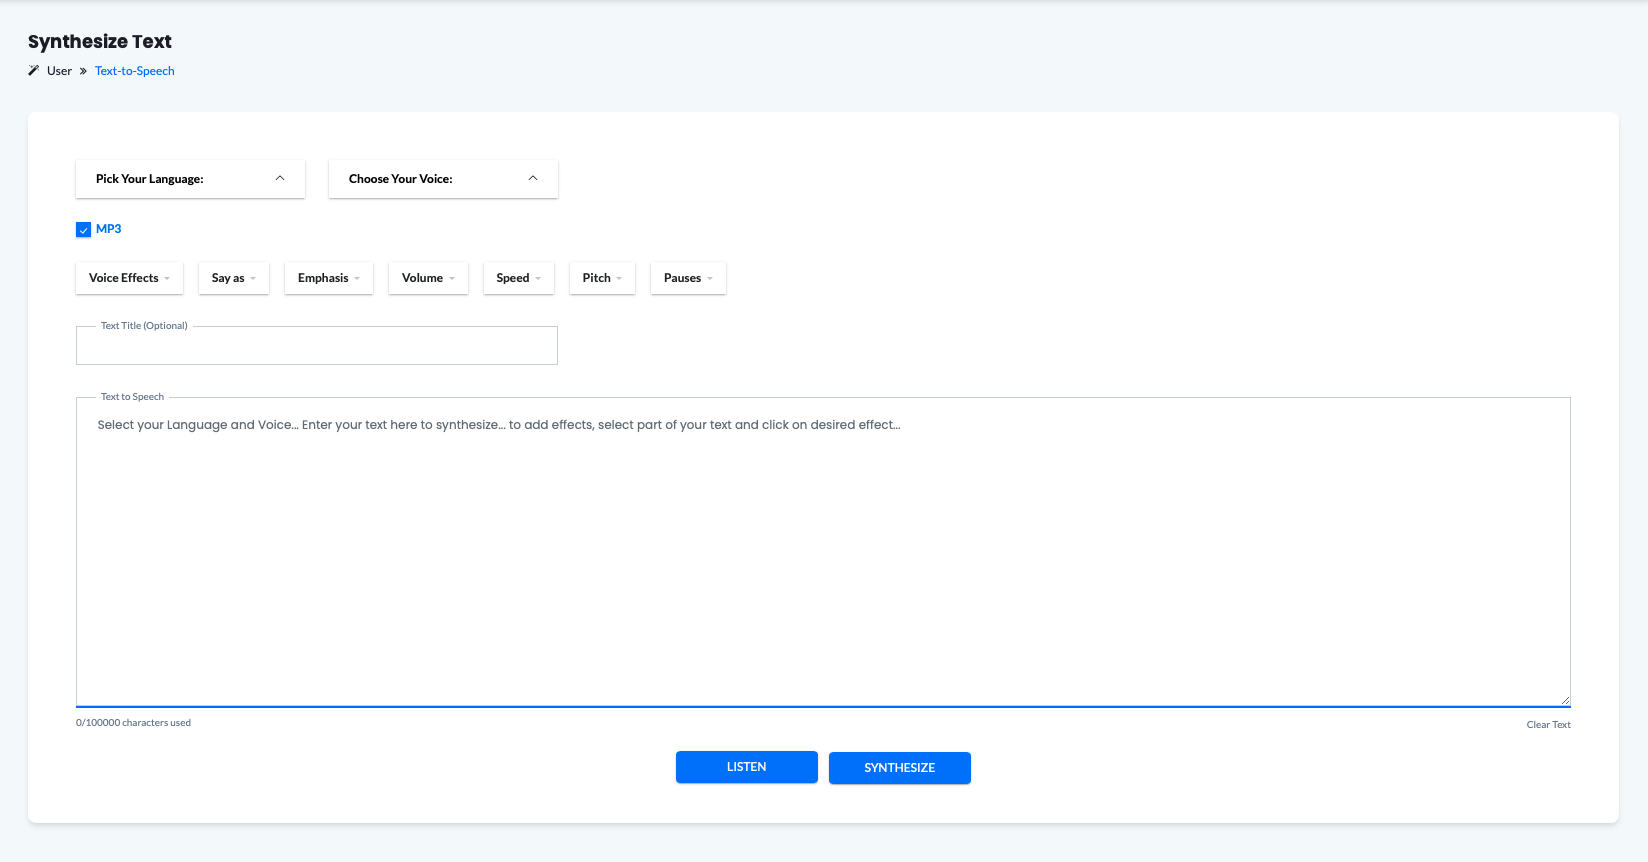Show the Pitch options

(x=602, y=278)
